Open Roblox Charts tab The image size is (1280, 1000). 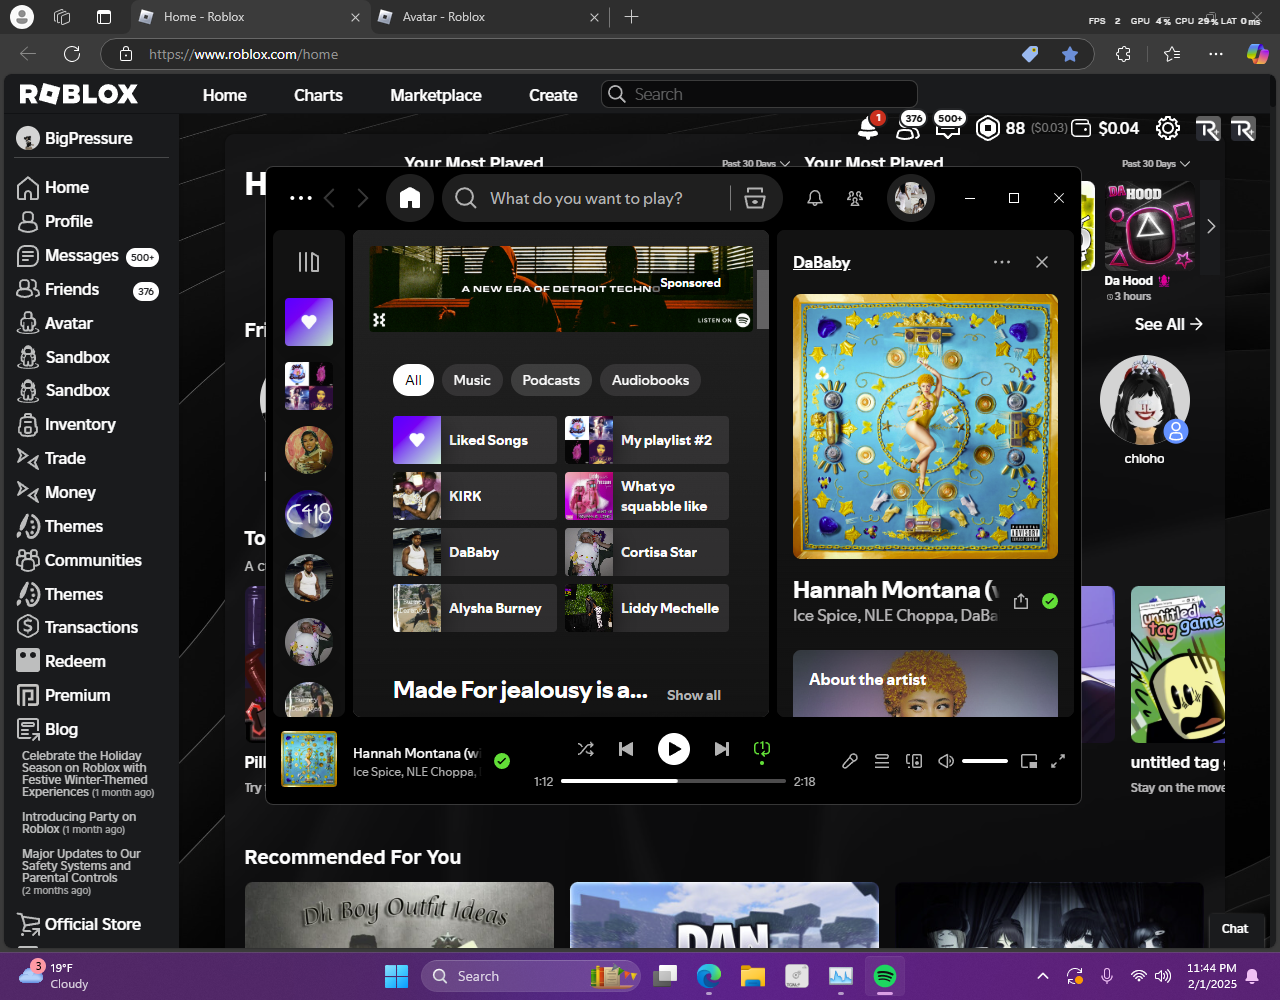318,95
